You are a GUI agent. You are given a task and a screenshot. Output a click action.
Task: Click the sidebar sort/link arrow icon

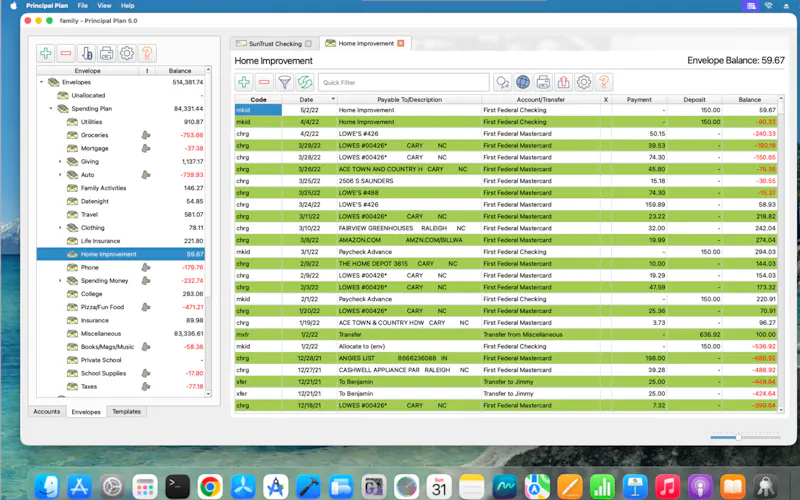(87, 53)
